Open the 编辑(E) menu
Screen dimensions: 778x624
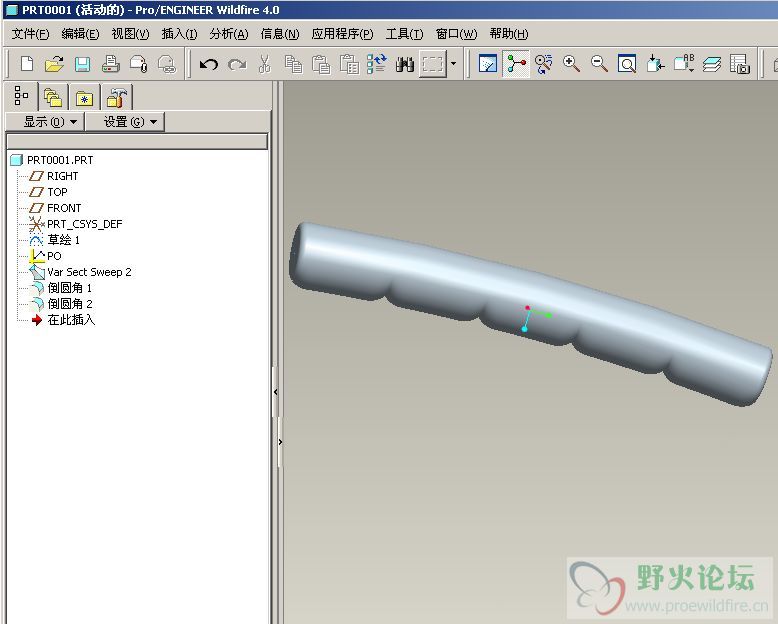(80, 34)
